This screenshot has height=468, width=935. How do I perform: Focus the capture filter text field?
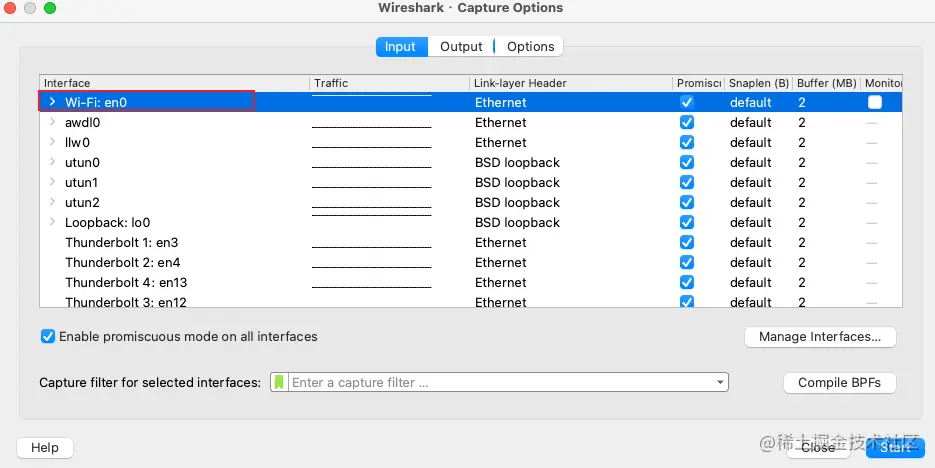click(x=500, y=382)
